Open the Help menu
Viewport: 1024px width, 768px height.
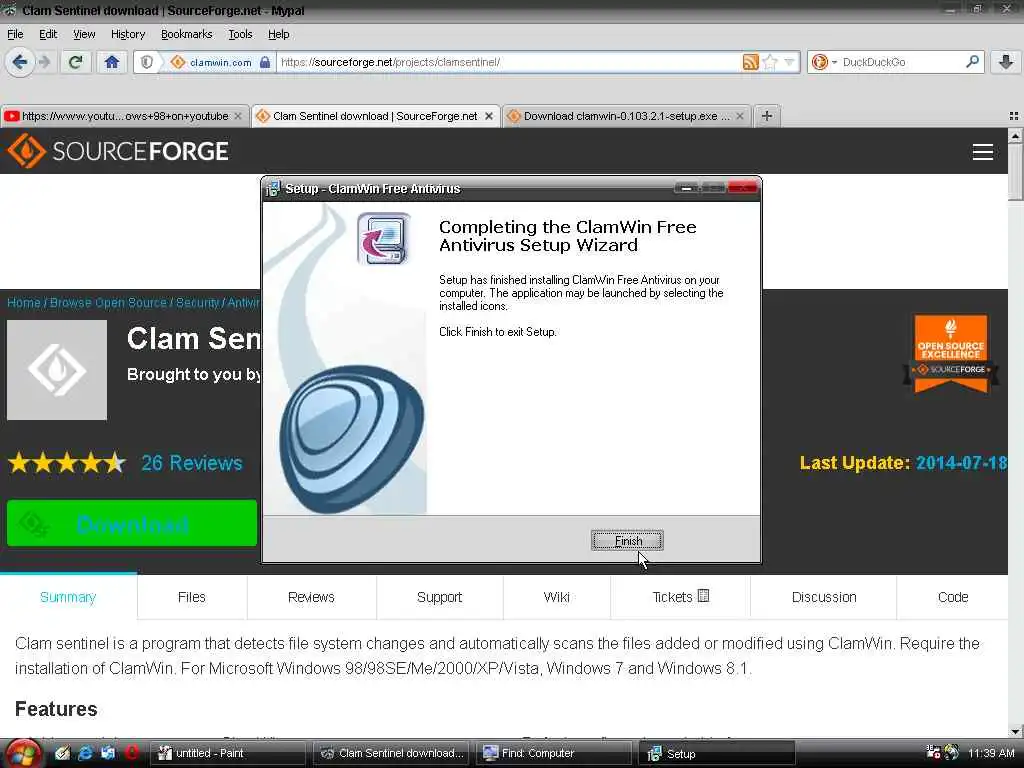pos(279,34)
